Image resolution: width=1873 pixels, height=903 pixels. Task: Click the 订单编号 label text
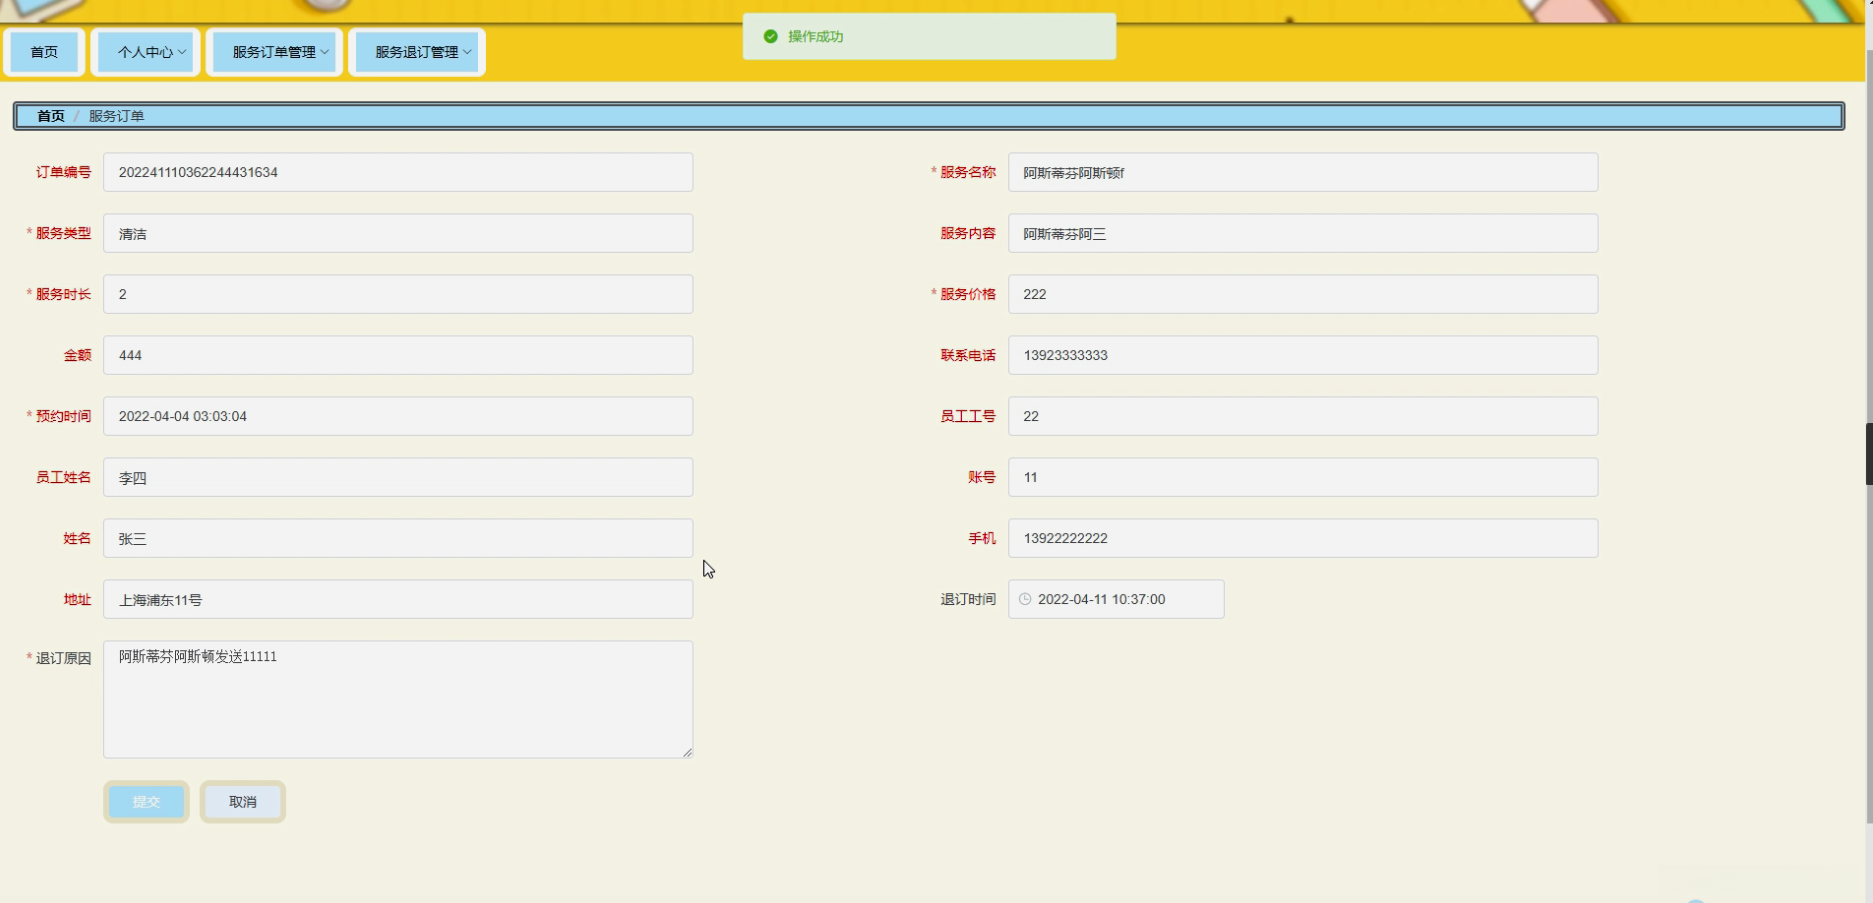pyautogui.click(x=63, y=172)
